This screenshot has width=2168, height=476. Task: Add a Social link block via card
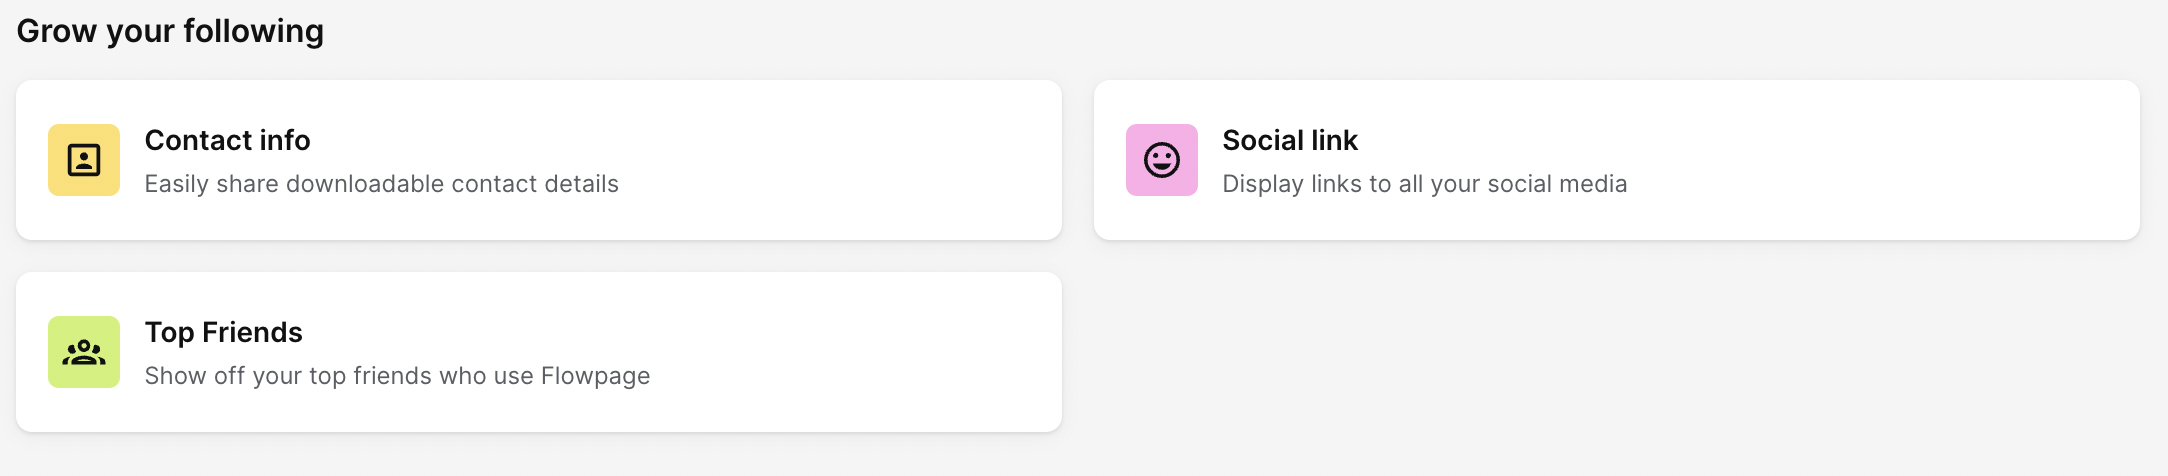[1617, 160]
